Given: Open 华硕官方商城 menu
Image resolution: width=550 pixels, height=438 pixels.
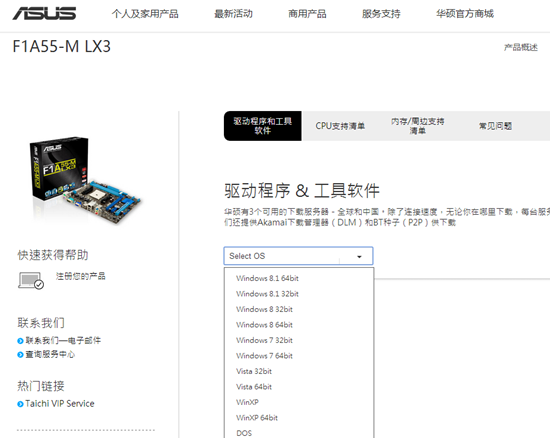Looking at the screenshot, I should tap(465, 14).
